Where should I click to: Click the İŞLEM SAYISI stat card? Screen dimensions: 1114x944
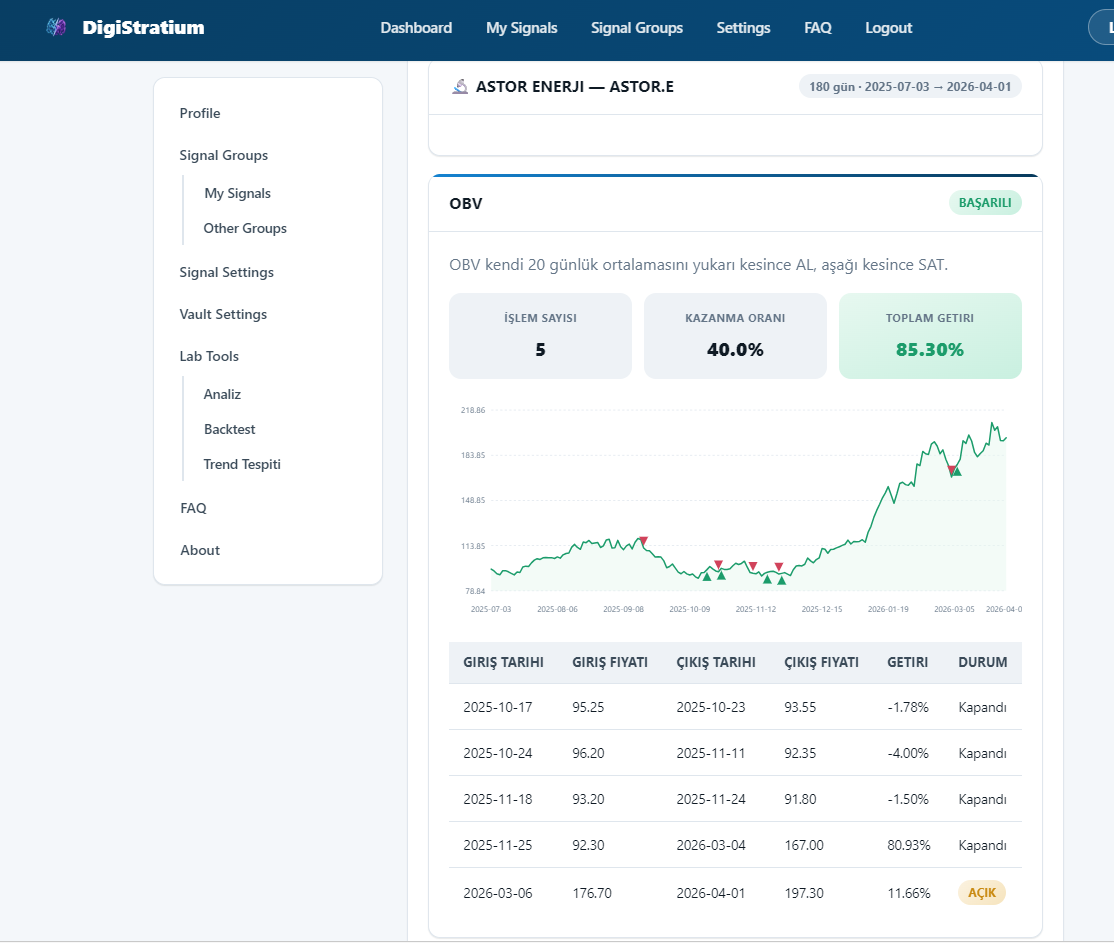(x=540, y=336)
